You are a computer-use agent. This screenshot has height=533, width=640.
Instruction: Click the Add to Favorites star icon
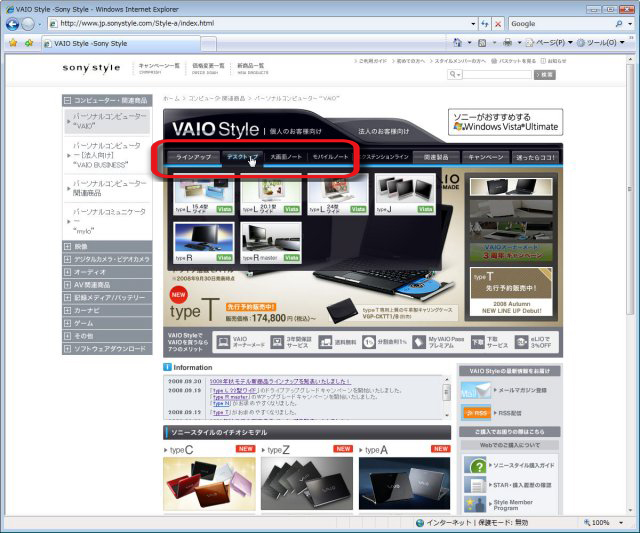pyautogui.click(x=29, y=43)
